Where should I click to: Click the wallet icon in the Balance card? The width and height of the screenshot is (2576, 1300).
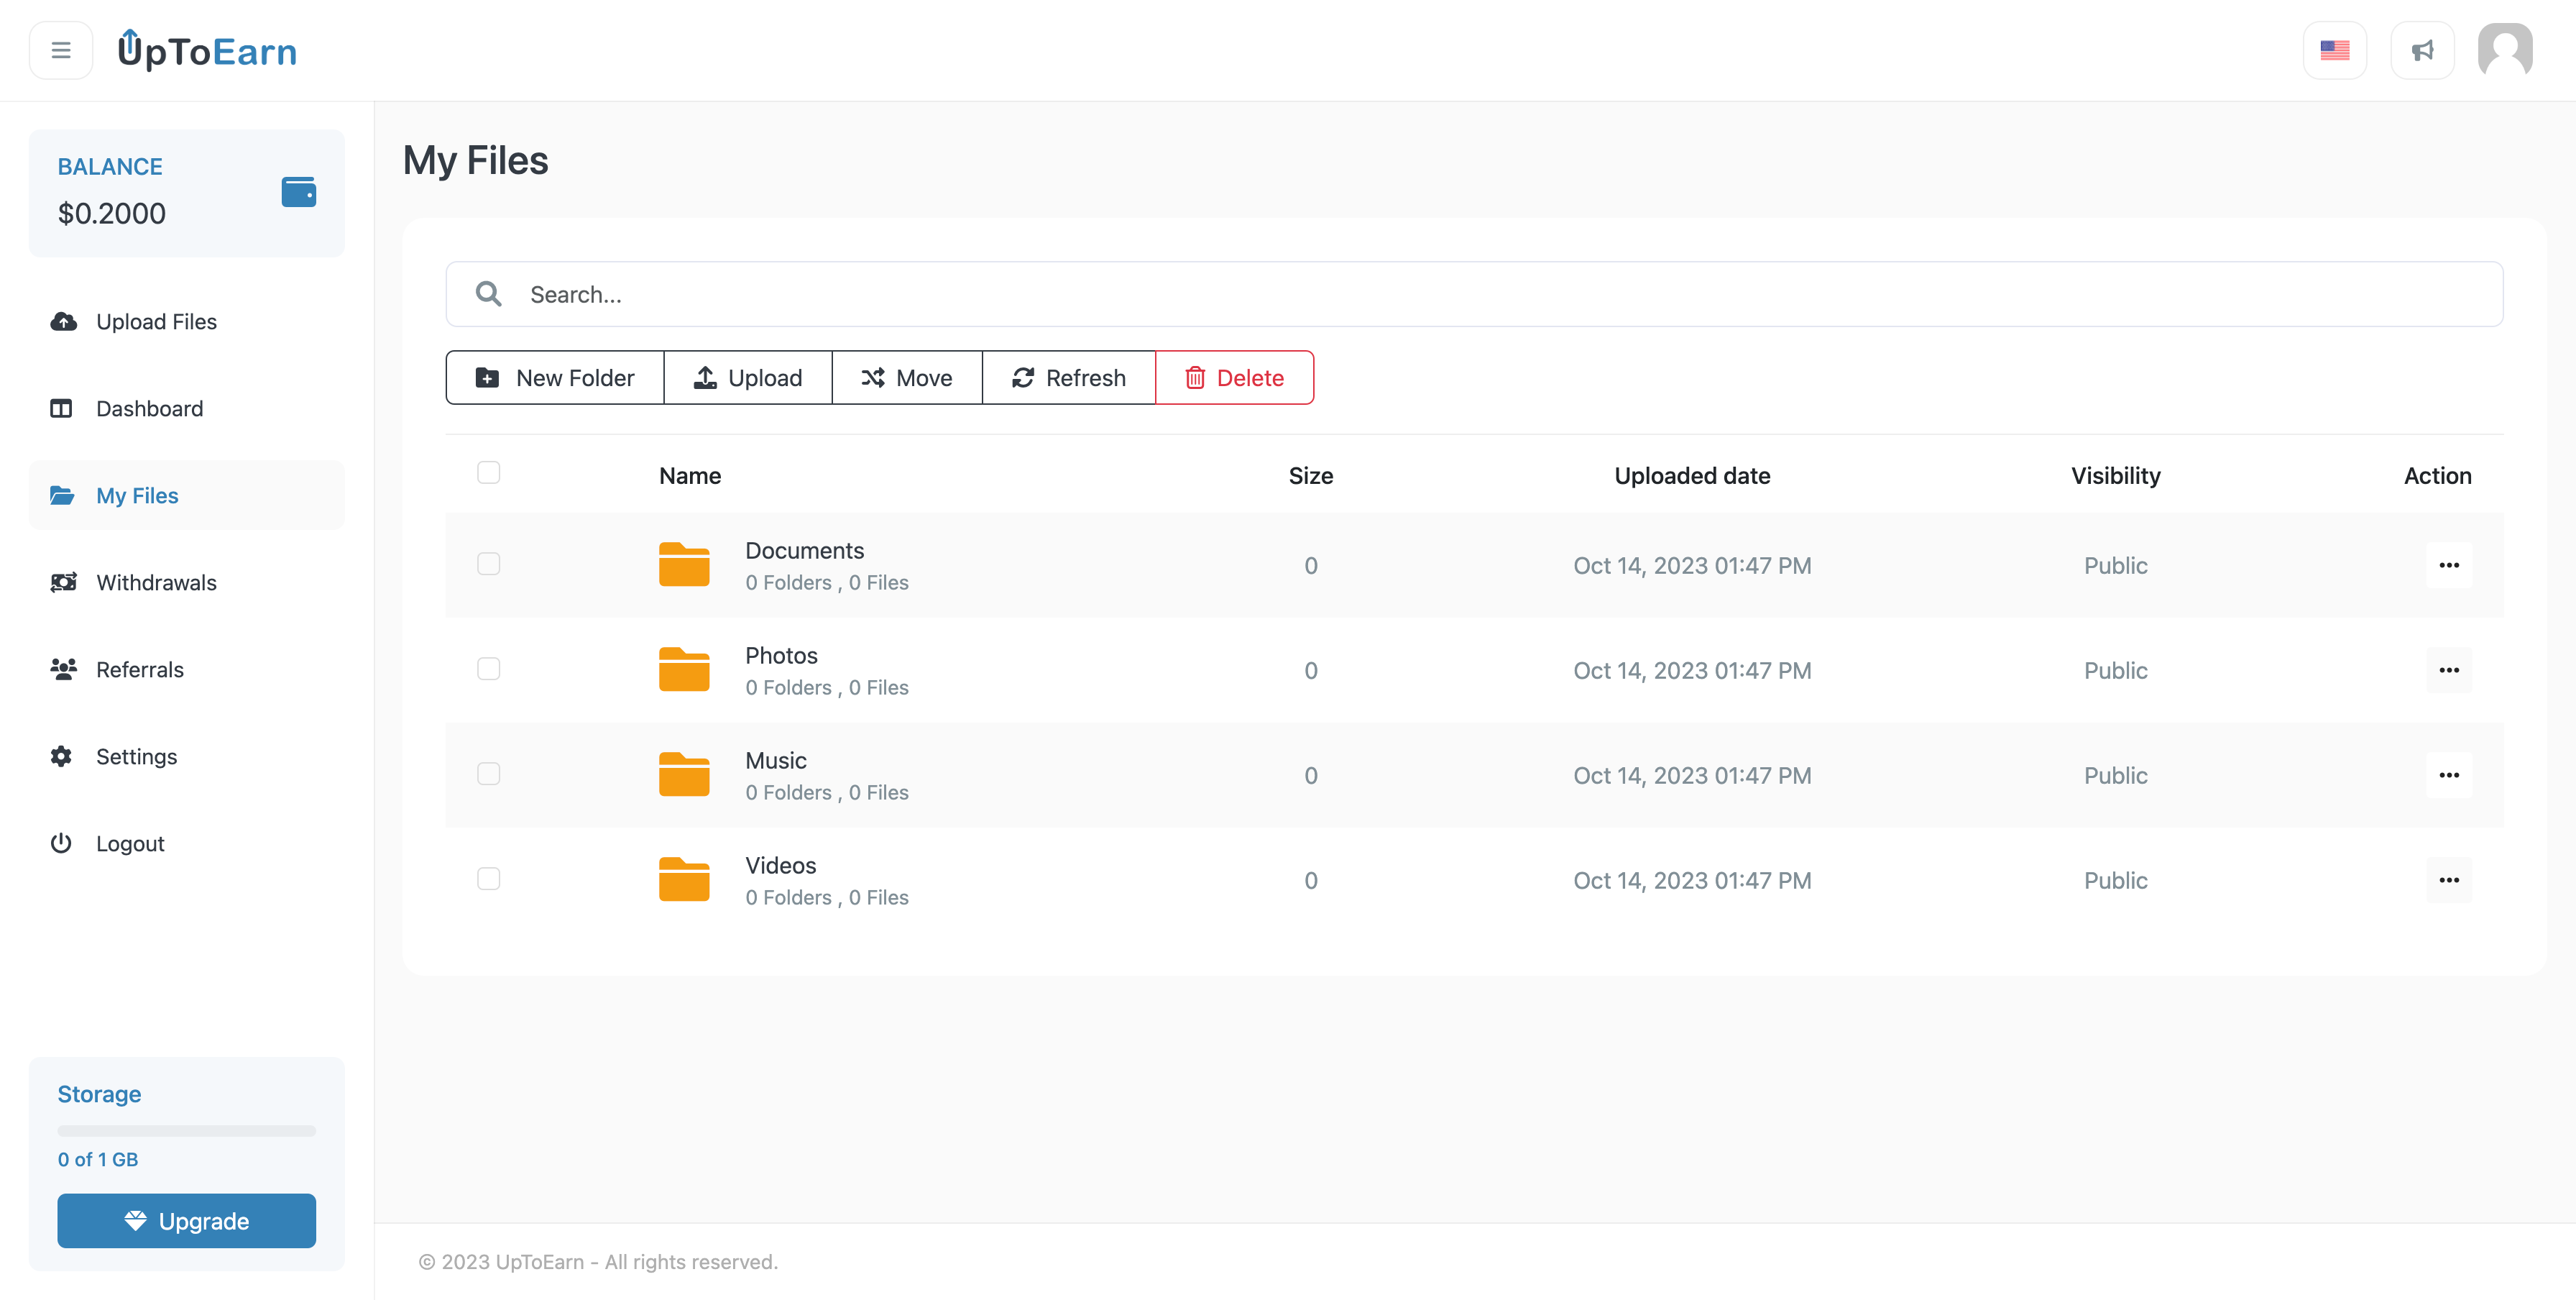298,191
